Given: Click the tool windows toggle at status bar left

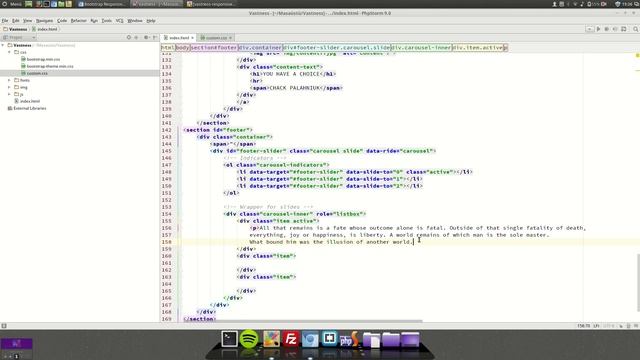Looking at the screenshot, I should (4, 326).
